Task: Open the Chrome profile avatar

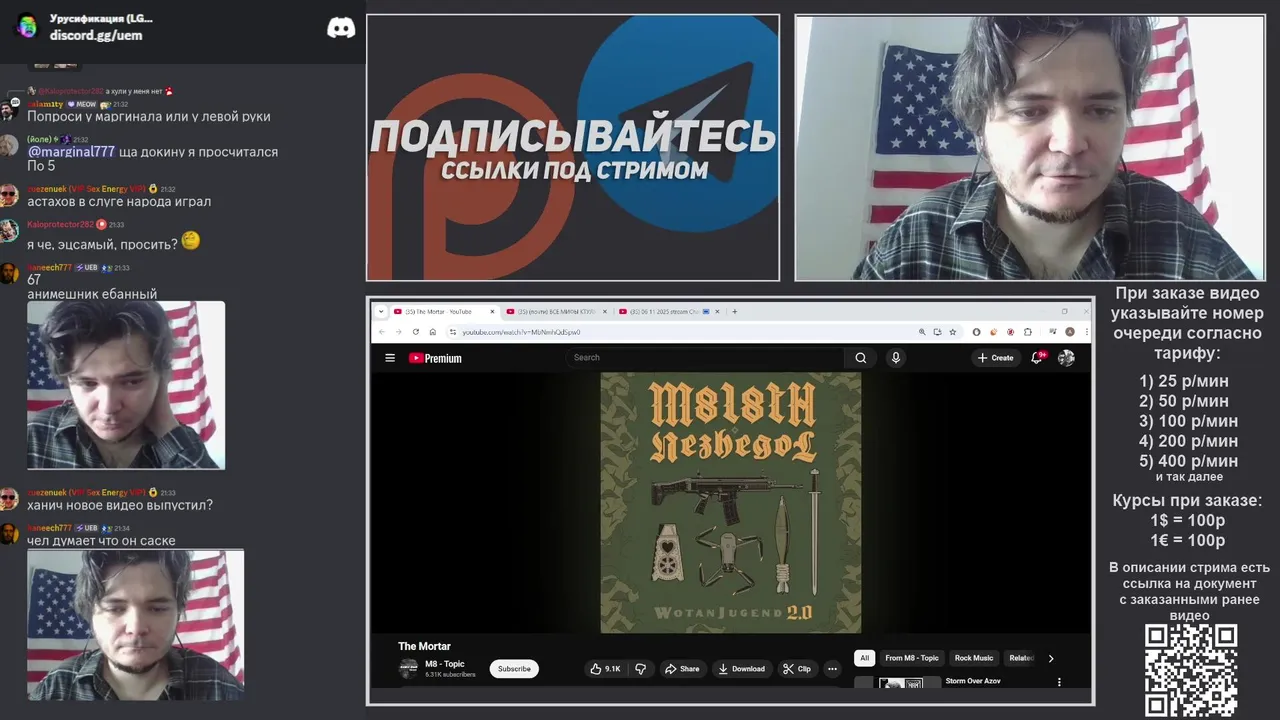Action: pyautogui.click(x=1069, y=332)
